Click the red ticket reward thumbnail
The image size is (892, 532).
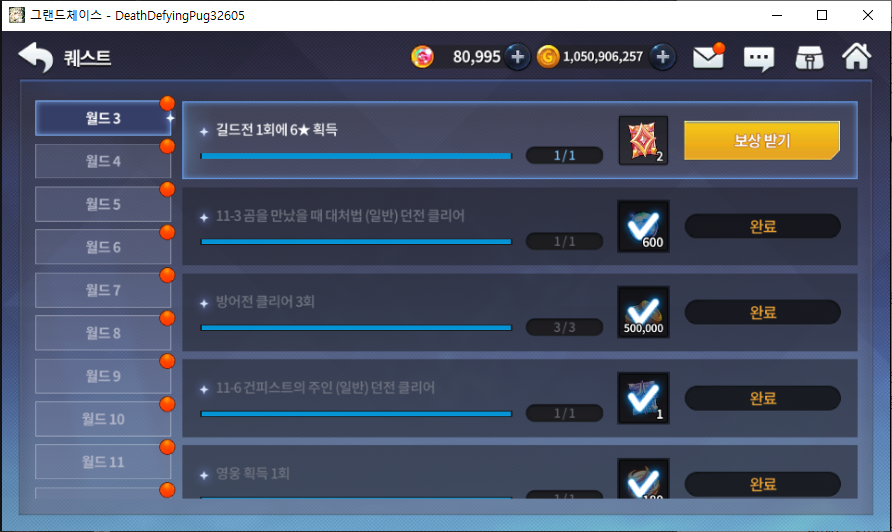(x=643, y=141)
